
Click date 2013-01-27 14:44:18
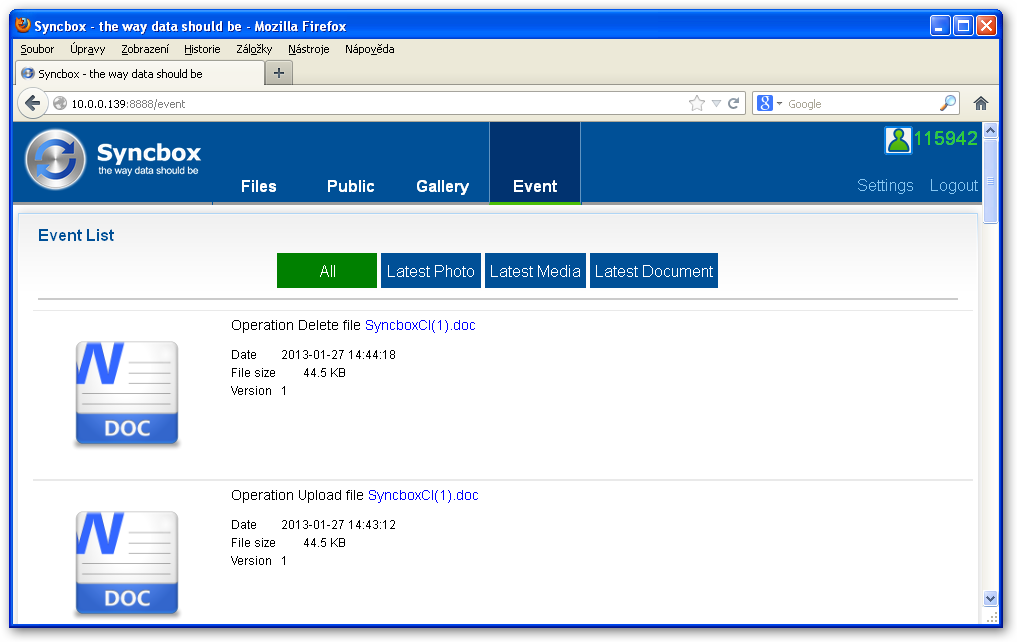click(339, 355)
